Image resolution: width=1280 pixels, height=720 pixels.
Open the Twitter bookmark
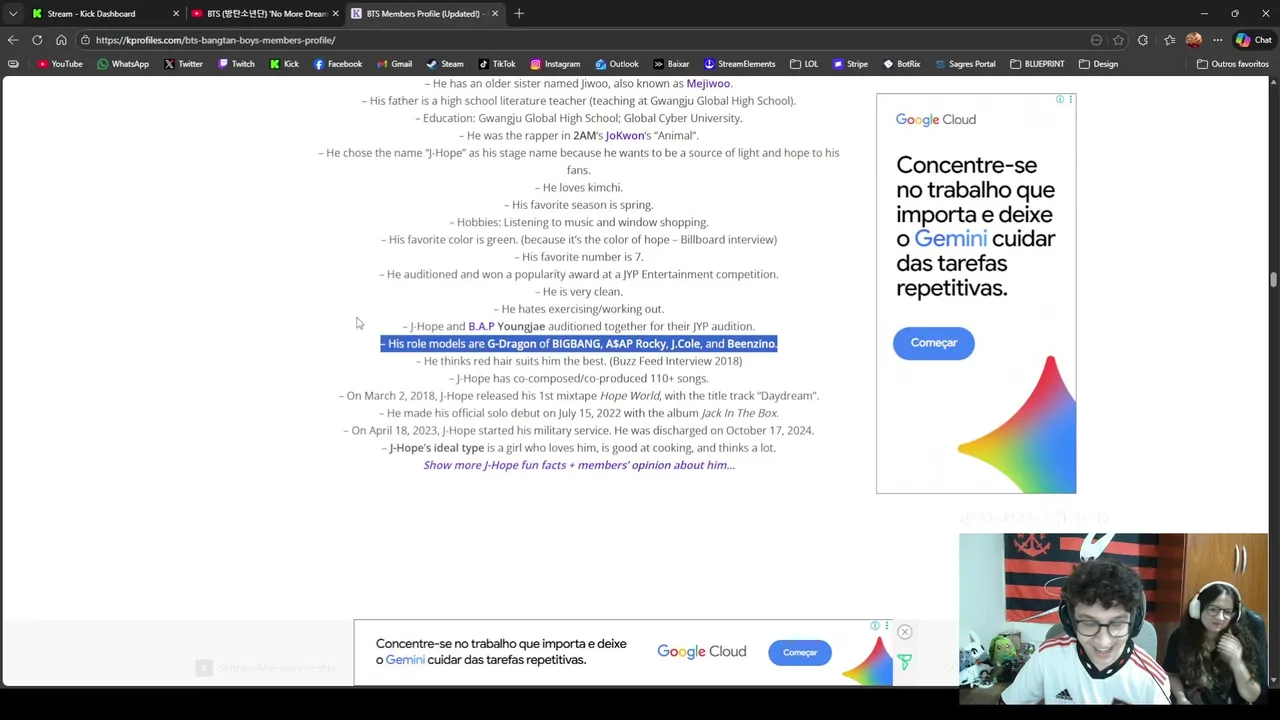tap(183, 64)
